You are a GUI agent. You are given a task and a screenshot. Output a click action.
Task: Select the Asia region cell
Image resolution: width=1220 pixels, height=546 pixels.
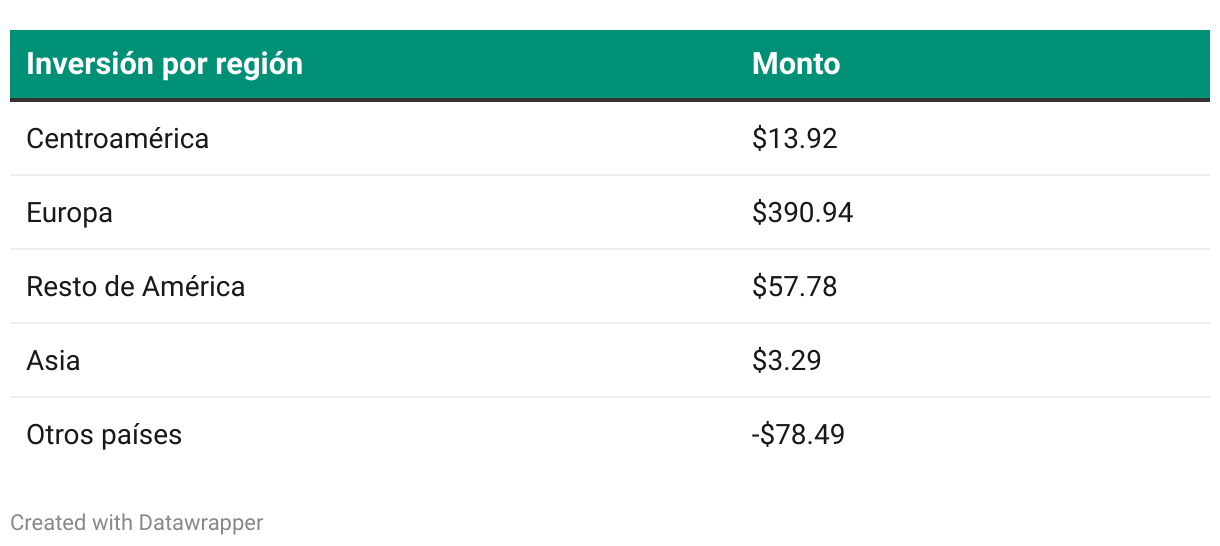click(x=53, y=360)
